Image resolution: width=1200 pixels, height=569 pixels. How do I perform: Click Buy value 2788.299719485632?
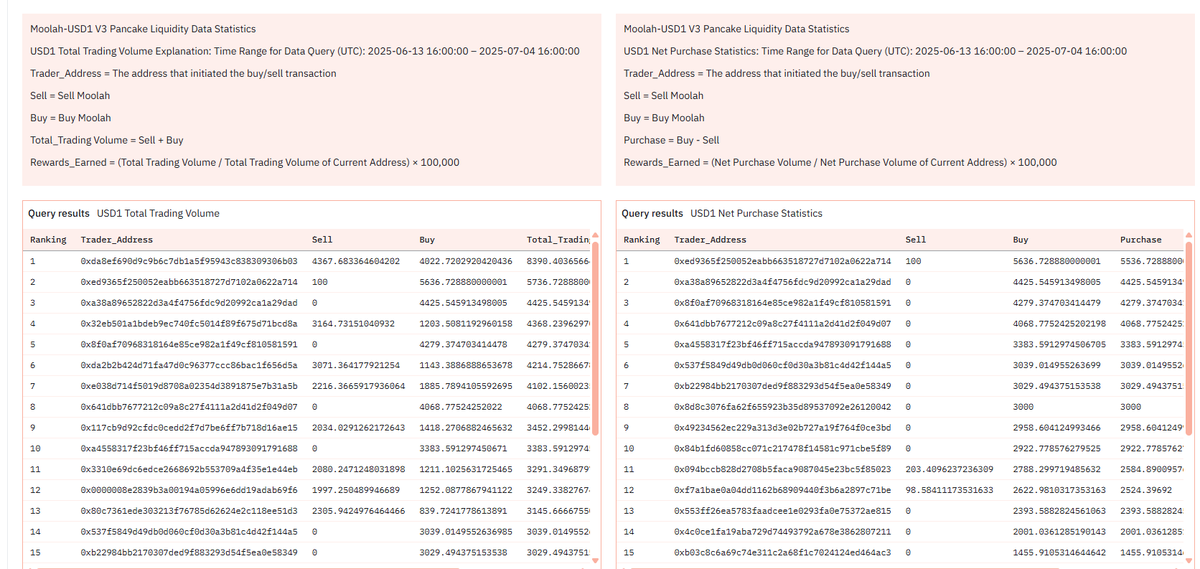(x=1056, y=469)
